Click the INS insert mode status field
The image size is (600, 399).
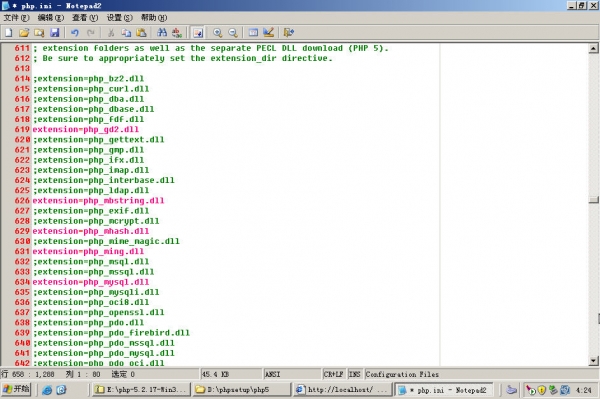[x=354, y=374]
